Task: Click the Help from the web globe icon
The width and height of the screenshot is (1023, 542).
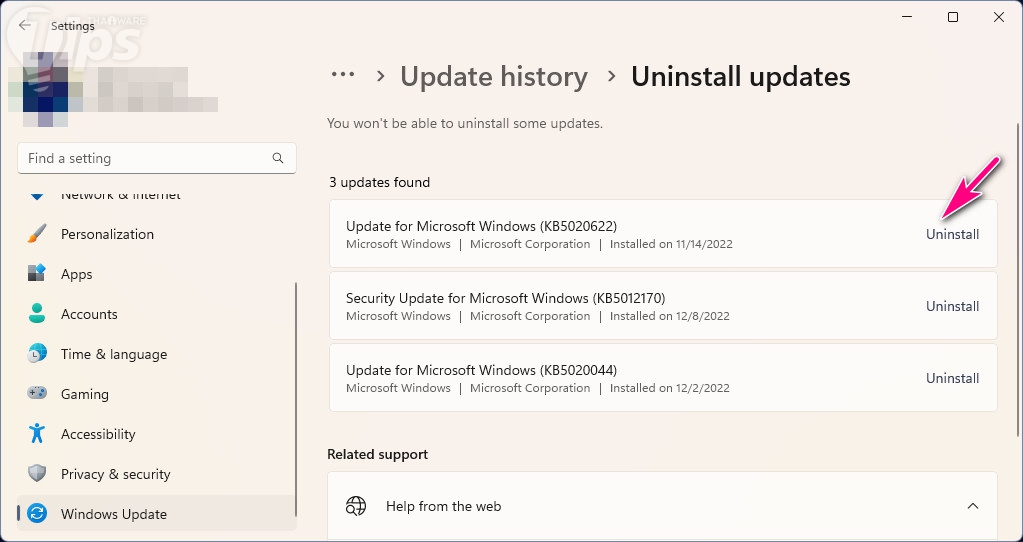Action: pyautogui.click(x=356, y=506)
